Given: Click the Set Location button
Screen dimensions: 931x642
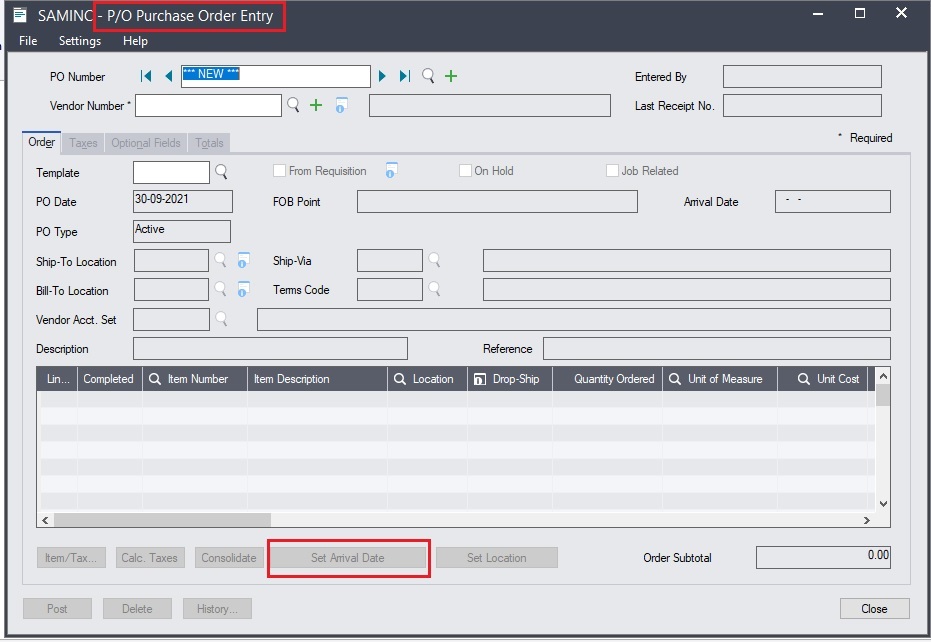Looking at the screenshot, I should (x=496, y=558).
